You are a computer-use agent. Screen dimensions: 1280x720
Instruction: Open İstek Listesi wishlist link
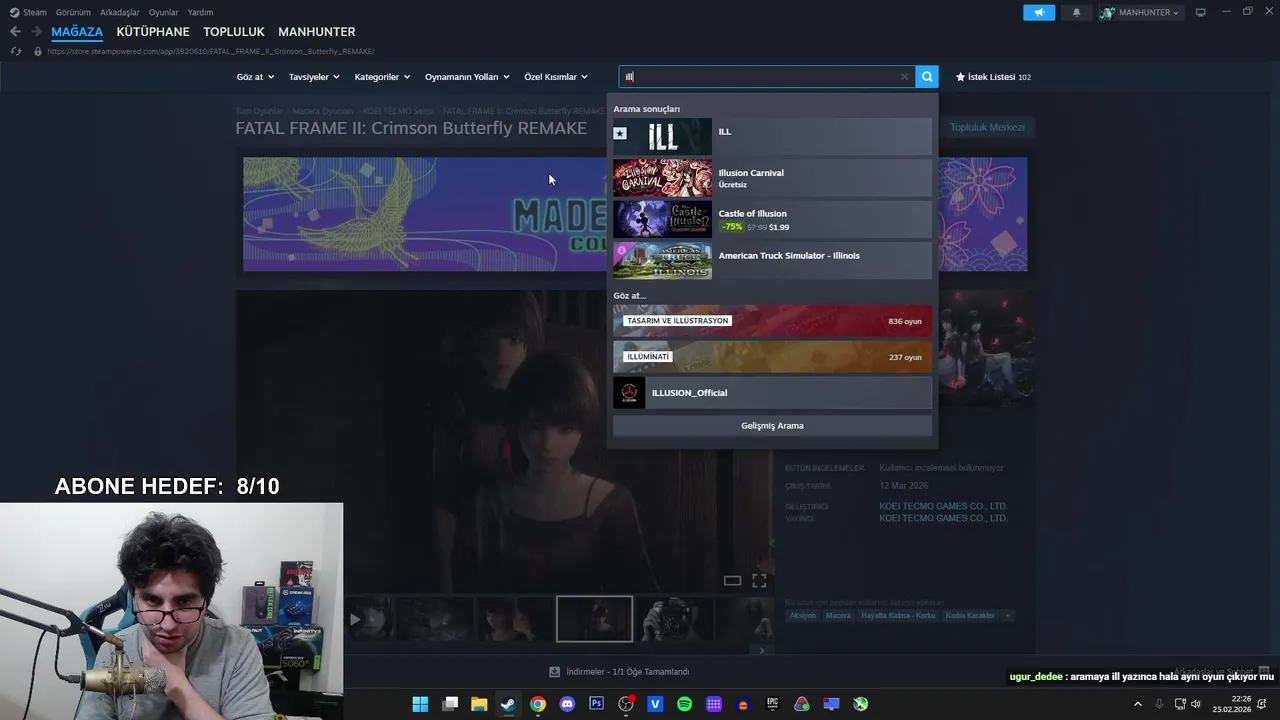993,77
